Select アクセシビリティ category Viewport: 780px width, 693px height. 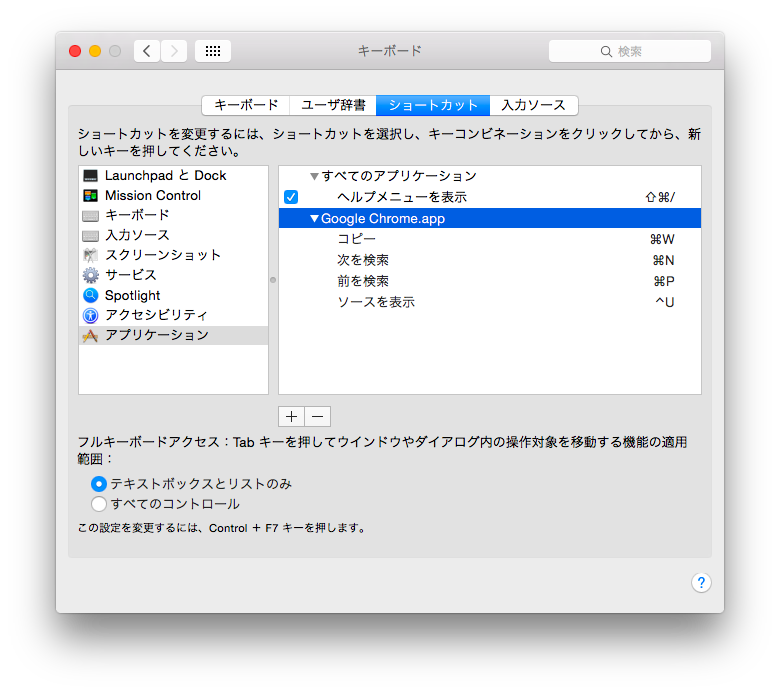(174, 315)
